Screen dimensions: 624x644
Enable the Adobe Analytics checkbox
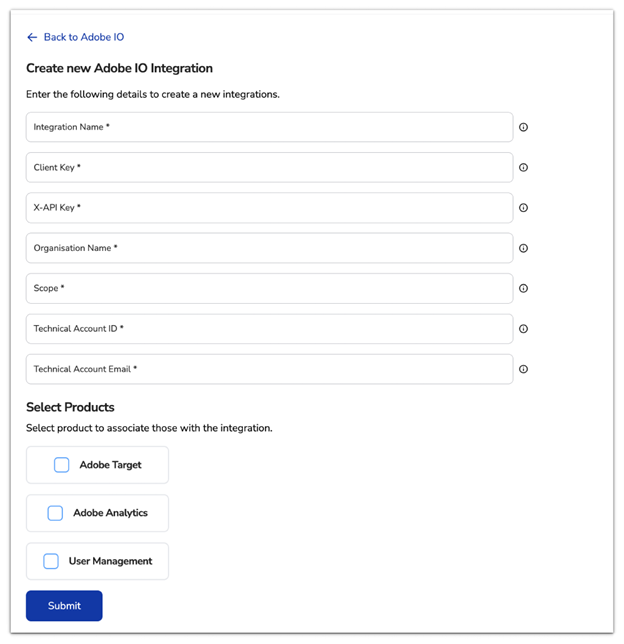tap(55, 513)
